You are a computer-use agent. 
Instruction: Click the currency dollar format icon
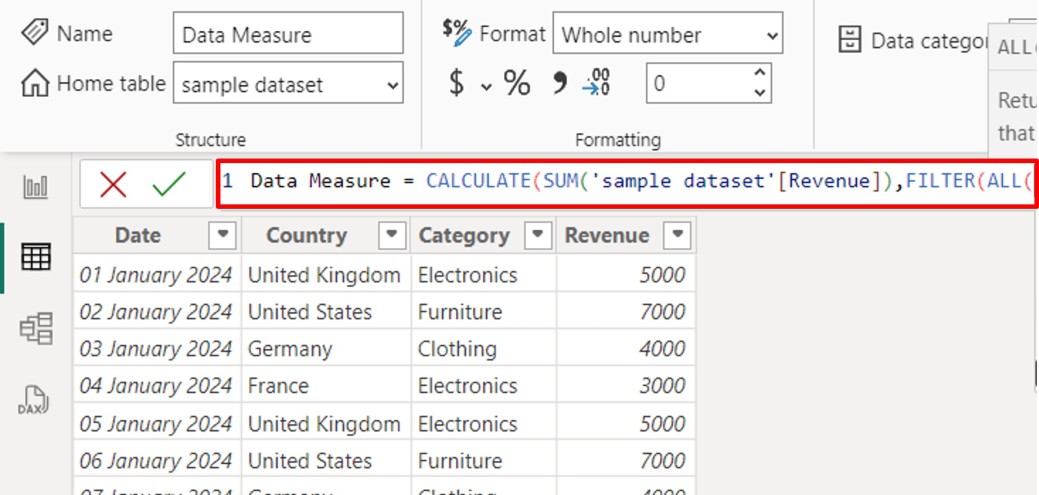tap(456, 84)
